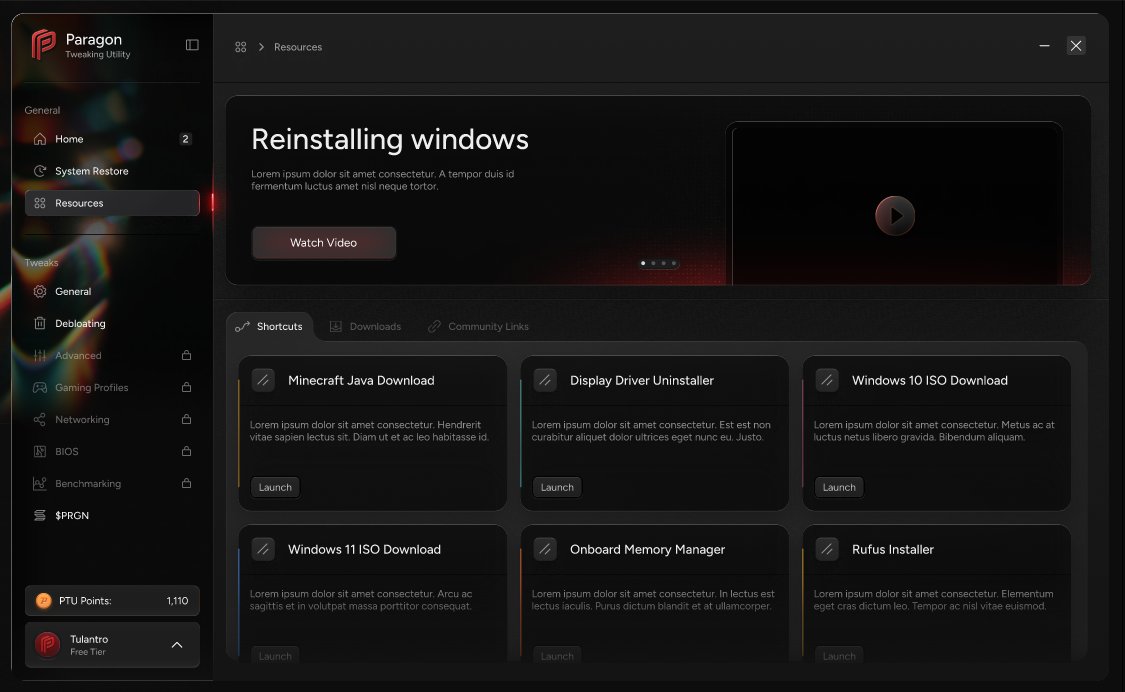Expand the Tulantro account menu chevron

[177, 645]
